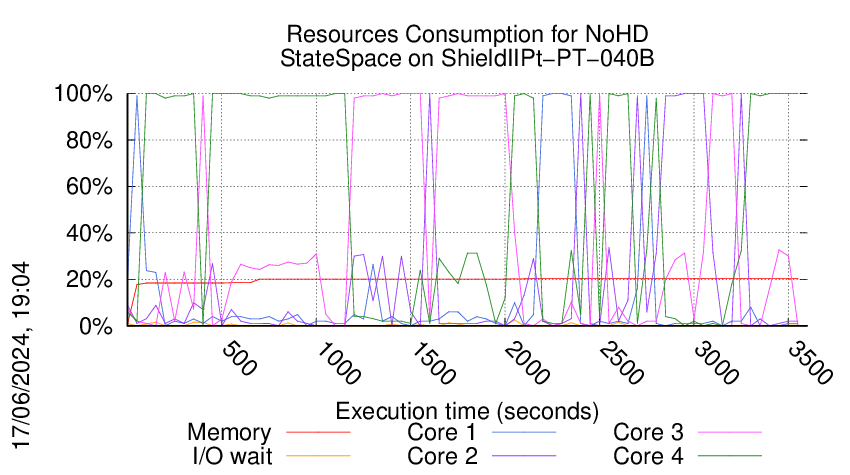Click the 2500 x-axis tick label

point(621,363)
